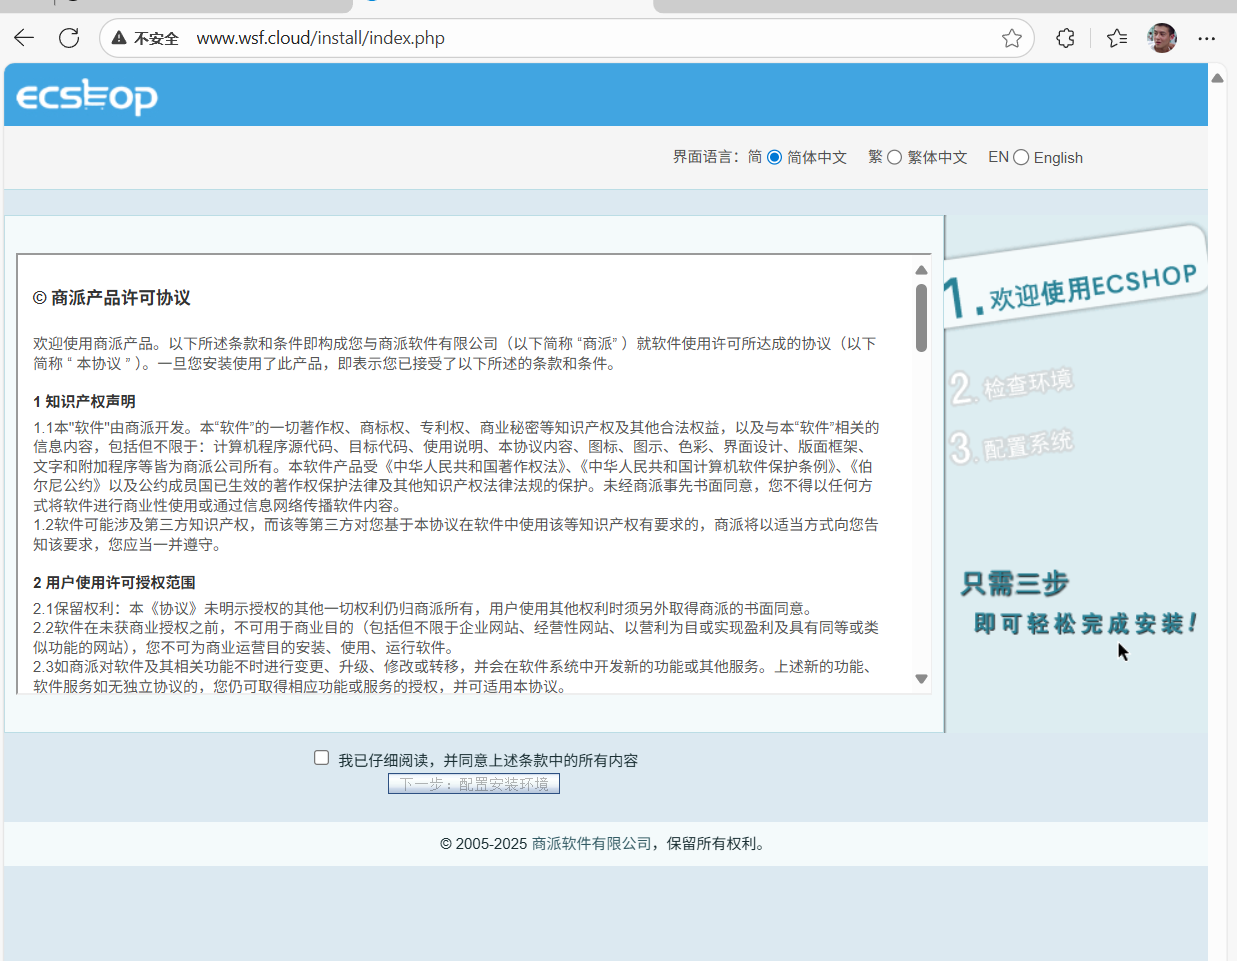
Task: Open the user profile avatar
Action: point(1162,38)
